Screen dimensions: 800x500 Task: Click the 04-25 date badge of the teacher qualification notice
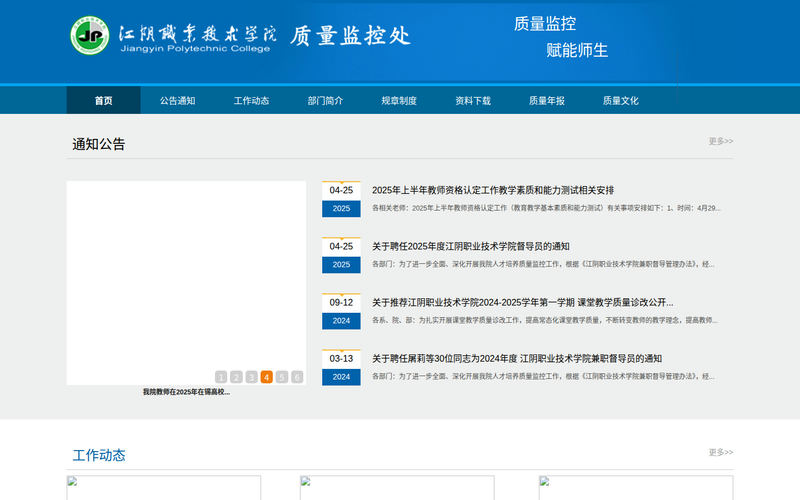coord(341,199)
